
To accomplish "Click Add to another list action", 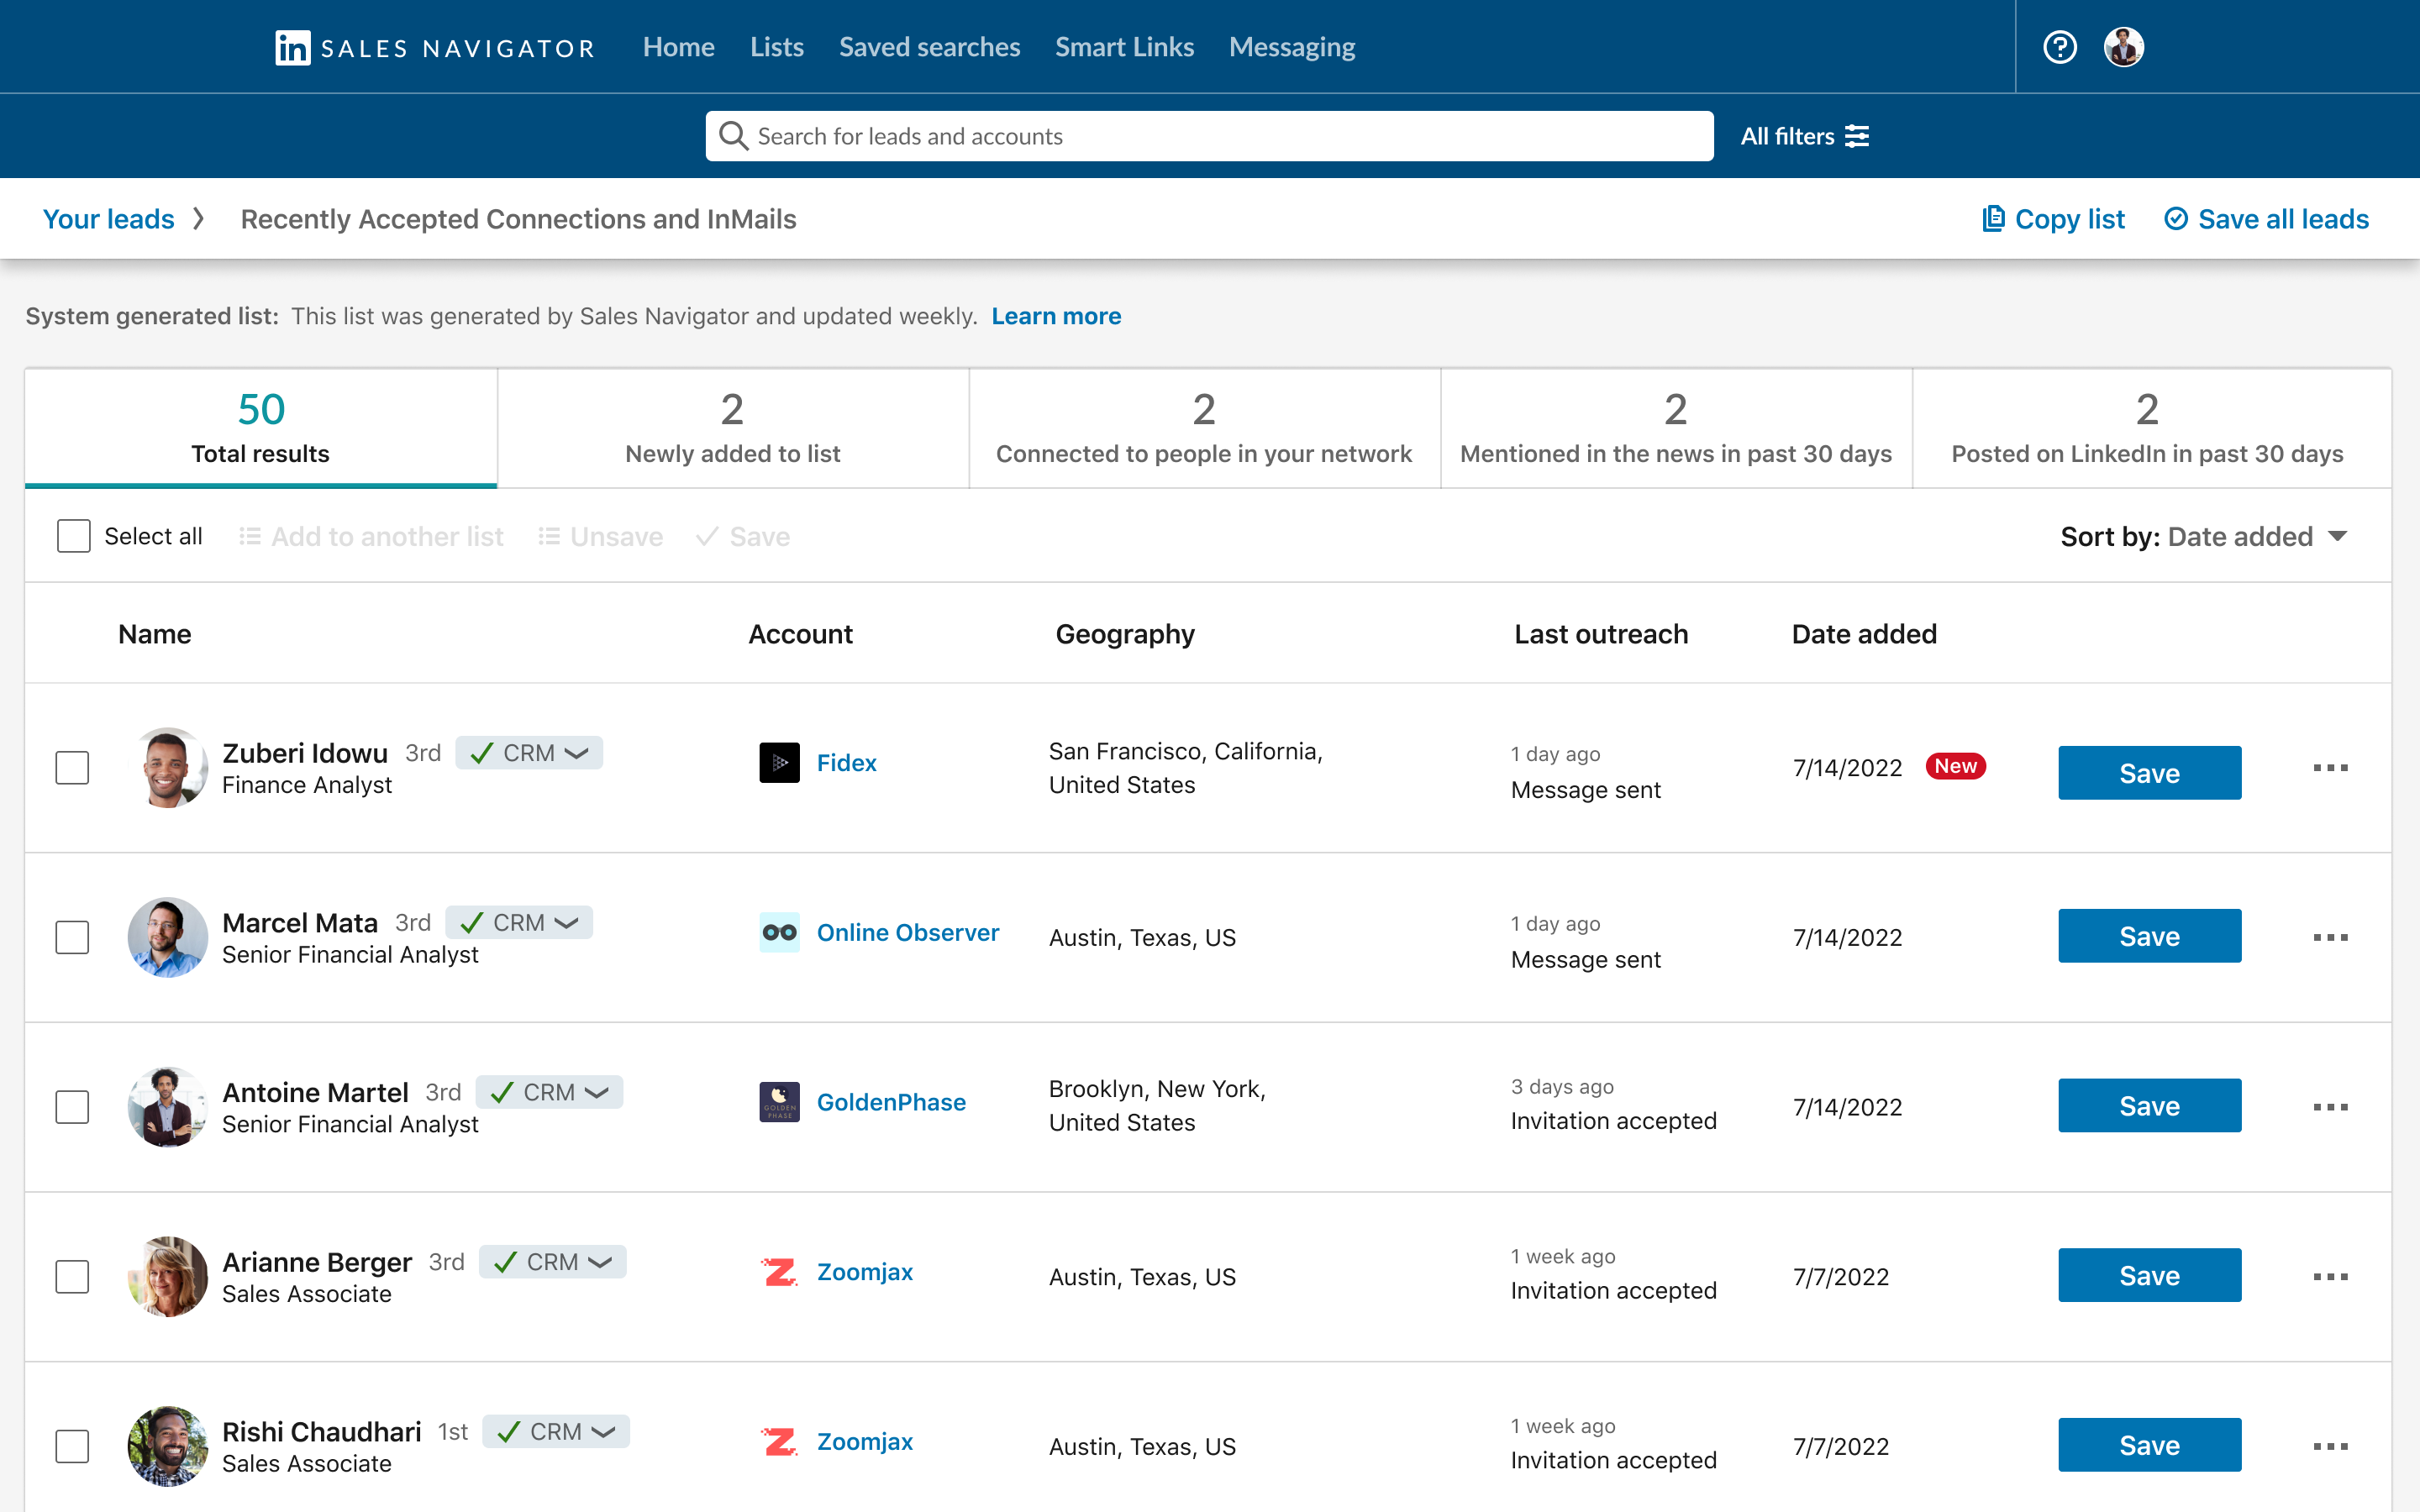I will tap(371, 537).
